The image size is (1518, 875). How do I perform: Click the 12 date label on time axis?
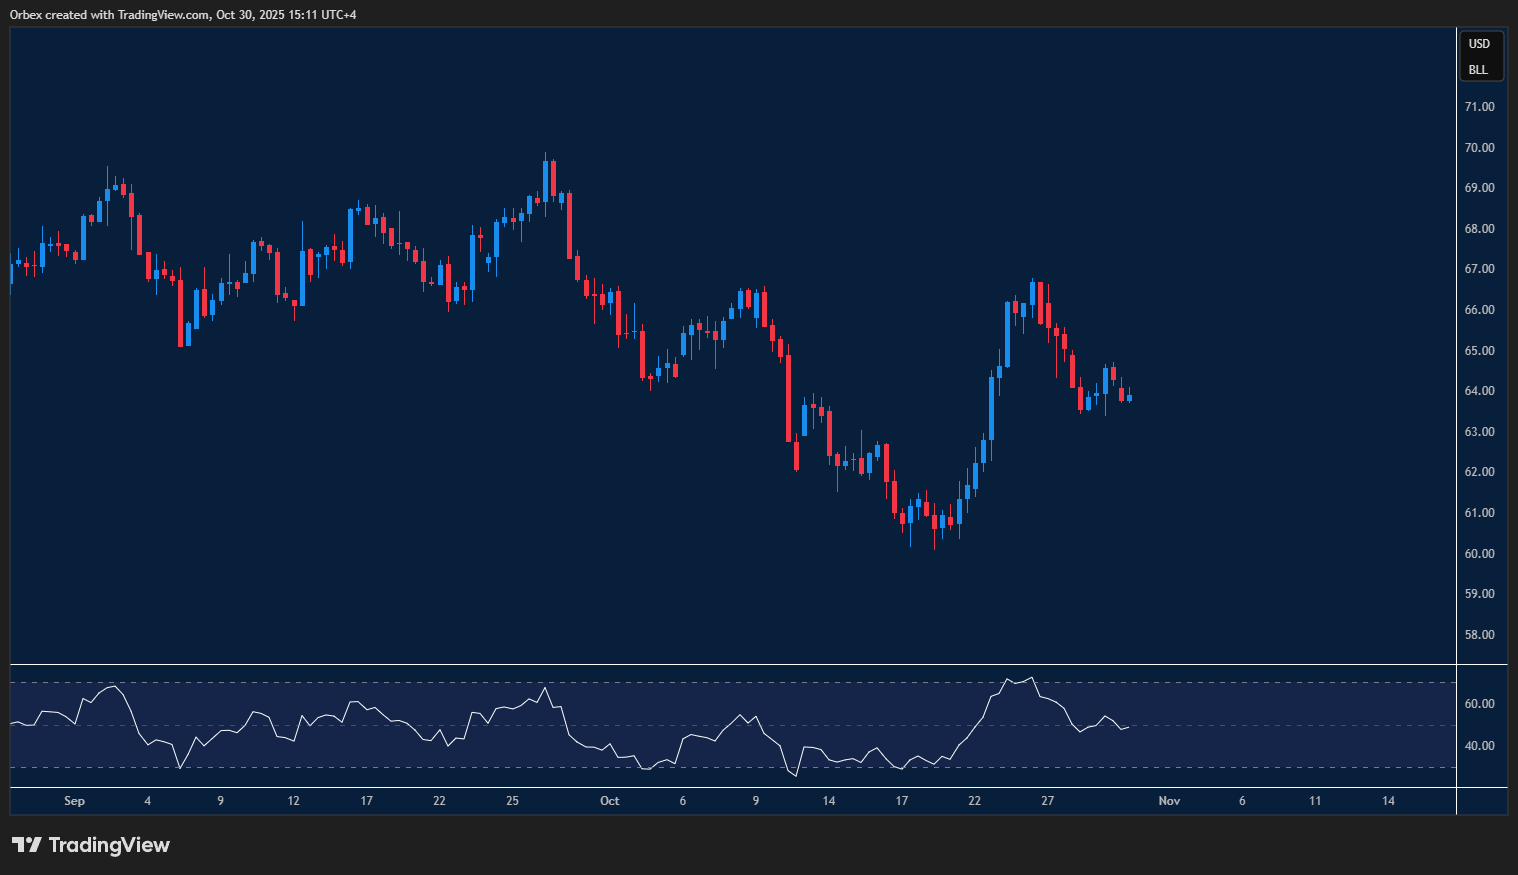[x=293, y=801]
